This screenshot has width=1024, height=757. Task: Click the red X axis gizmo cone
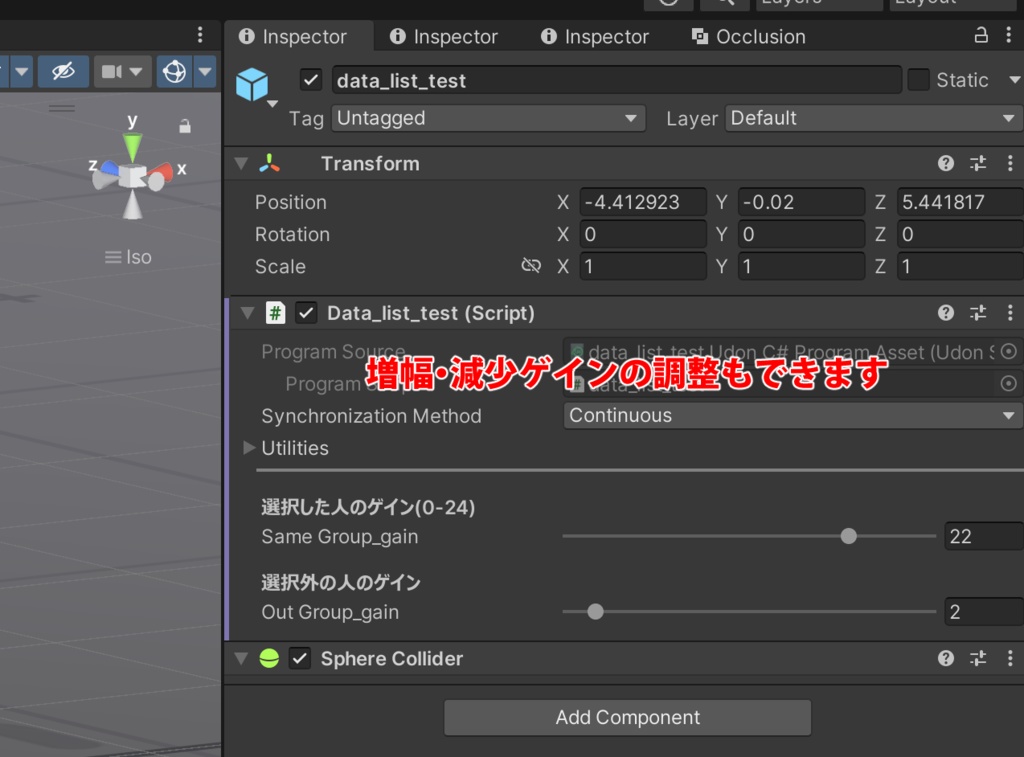[162, 173]
